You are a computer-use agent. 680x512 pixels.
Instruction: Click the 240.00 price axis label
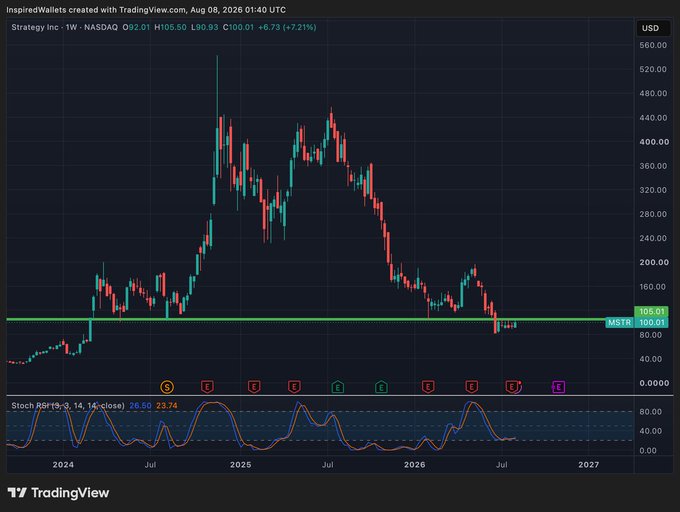[653, 238]
